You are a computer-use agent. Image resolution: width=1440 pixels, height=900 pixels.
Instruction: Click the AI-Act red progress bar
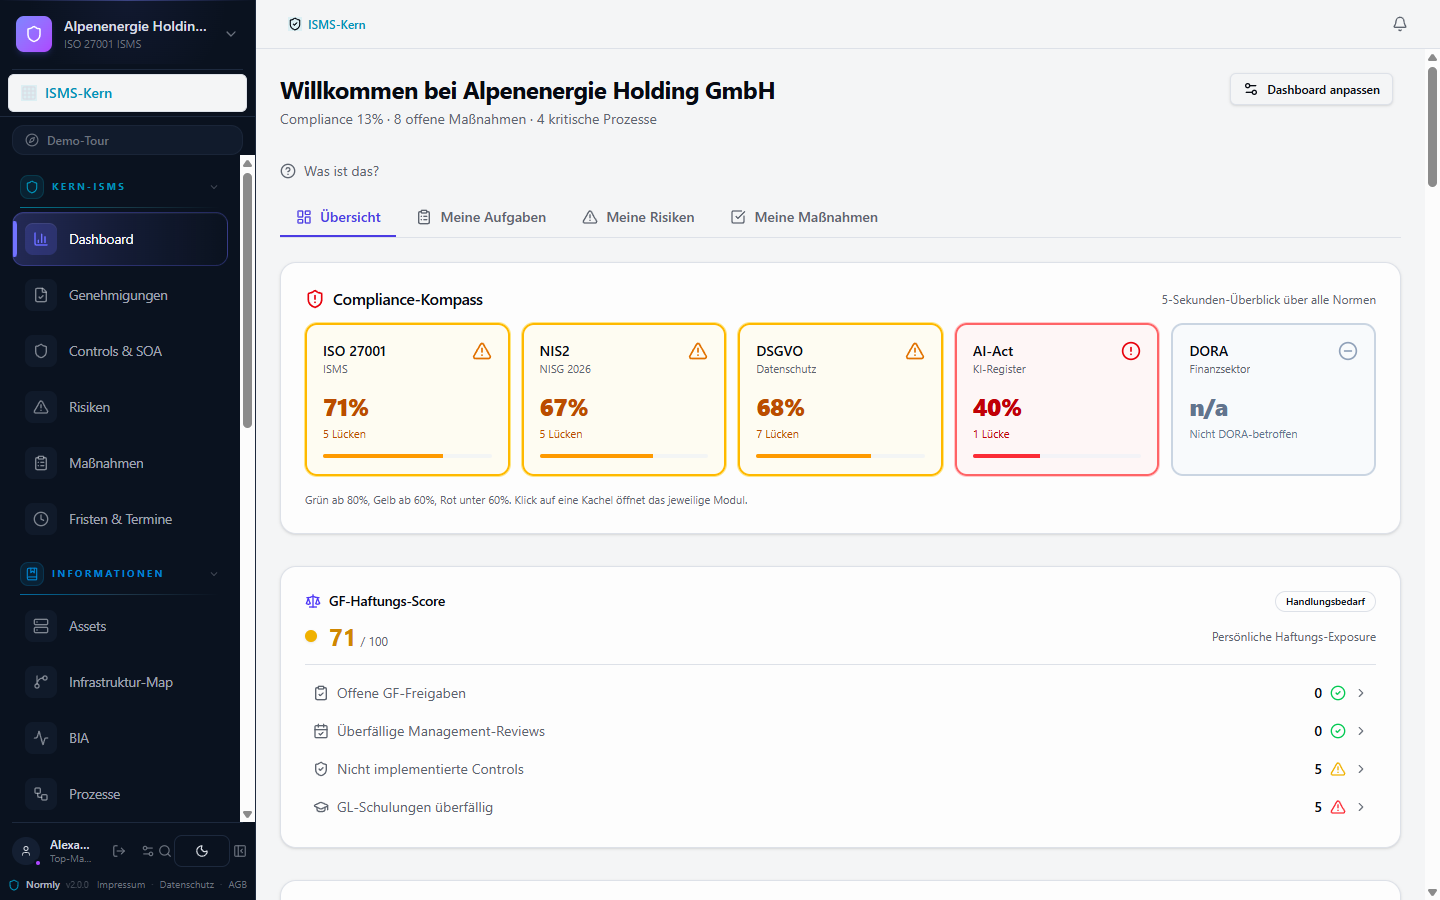point(1057,456)
